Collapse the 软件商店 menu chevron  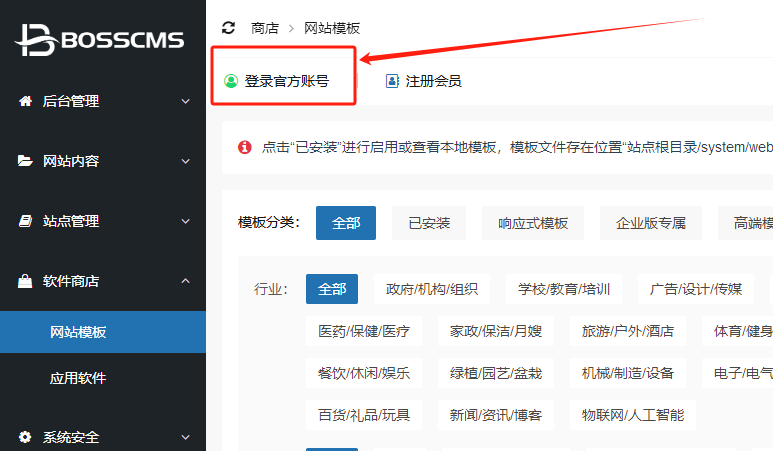(185, 281)
